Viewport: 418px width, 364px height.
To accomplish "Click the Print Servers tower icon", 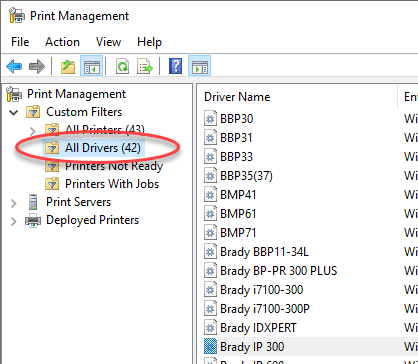I will (x=33, y=202).
